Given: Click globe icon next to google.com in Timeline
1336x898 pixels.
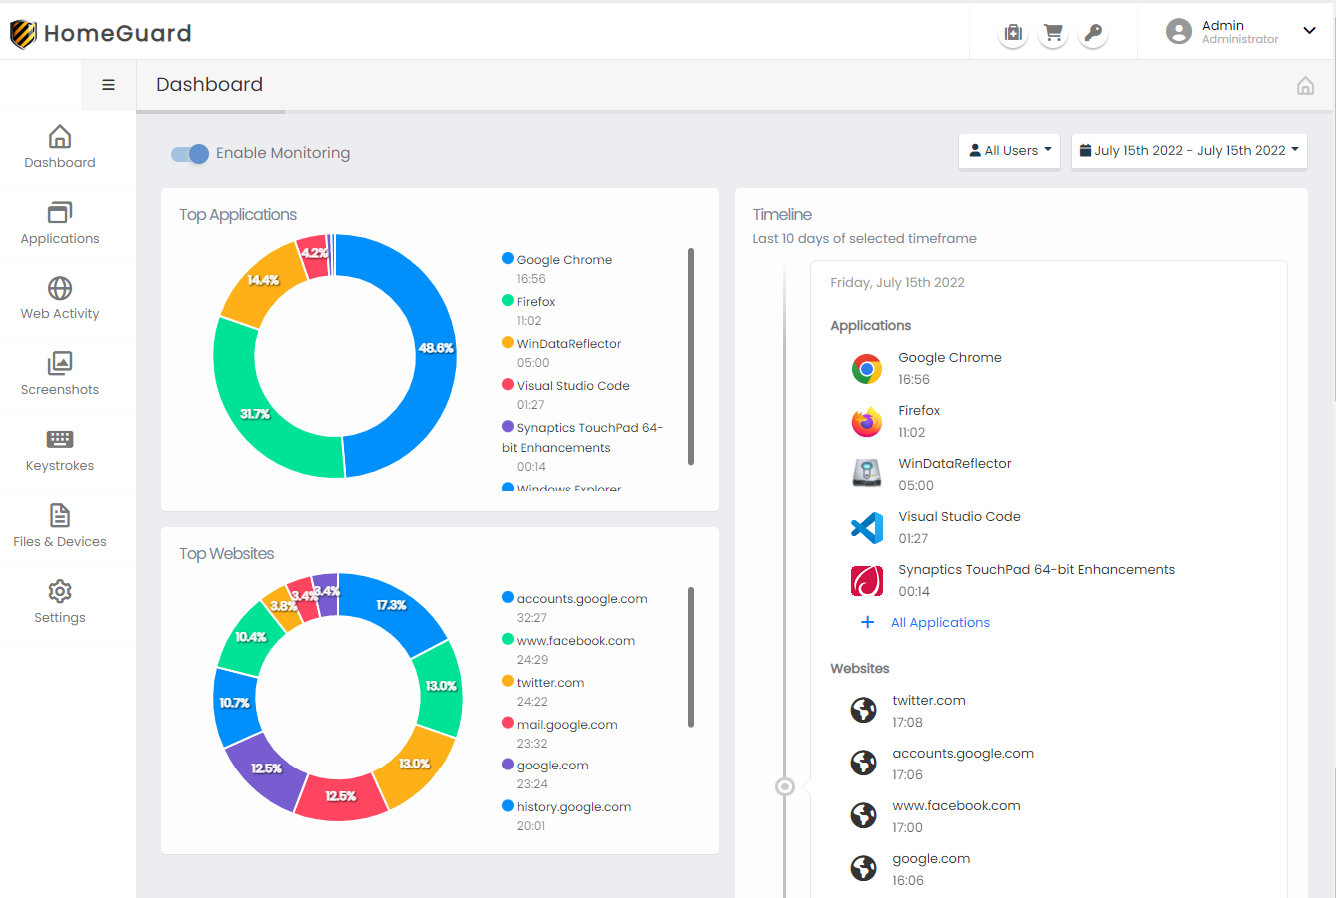Looking at the screenshot, I should pos(863,868).
